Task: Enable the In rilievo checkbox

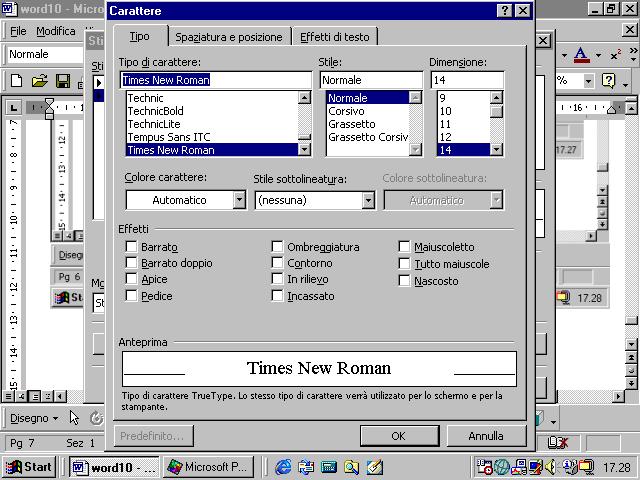Action: pyautogui.click(x=277, y=278)
